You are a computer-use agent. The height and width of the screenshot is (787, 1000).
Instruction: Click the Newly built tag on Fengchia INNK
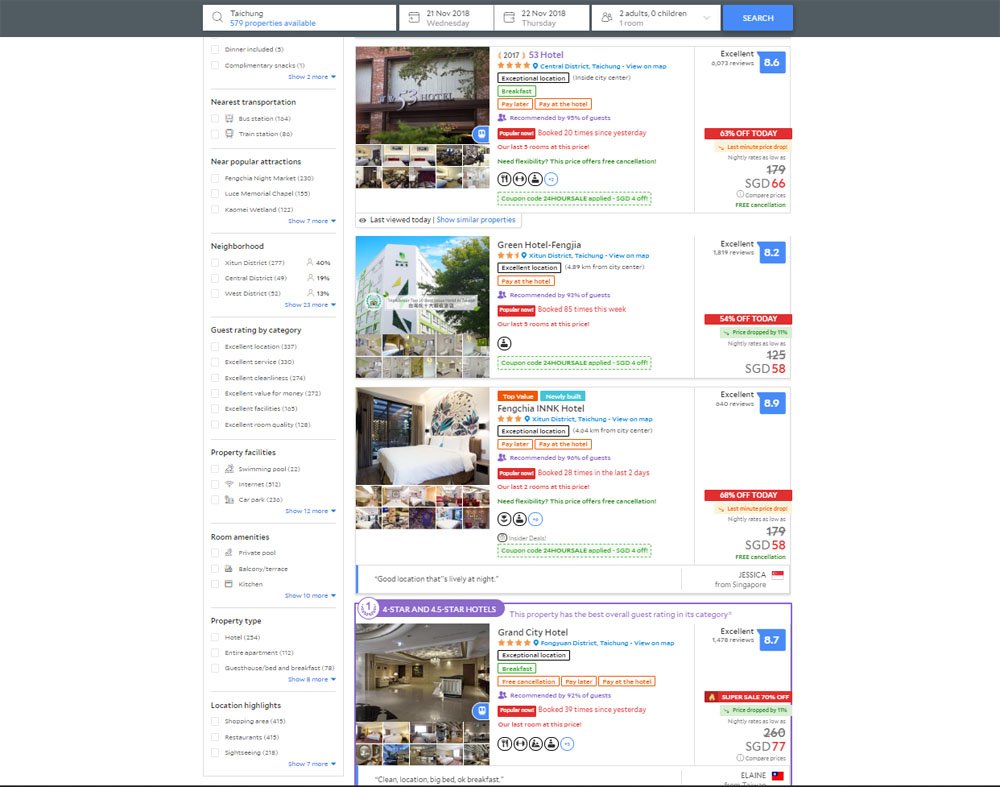563,396
